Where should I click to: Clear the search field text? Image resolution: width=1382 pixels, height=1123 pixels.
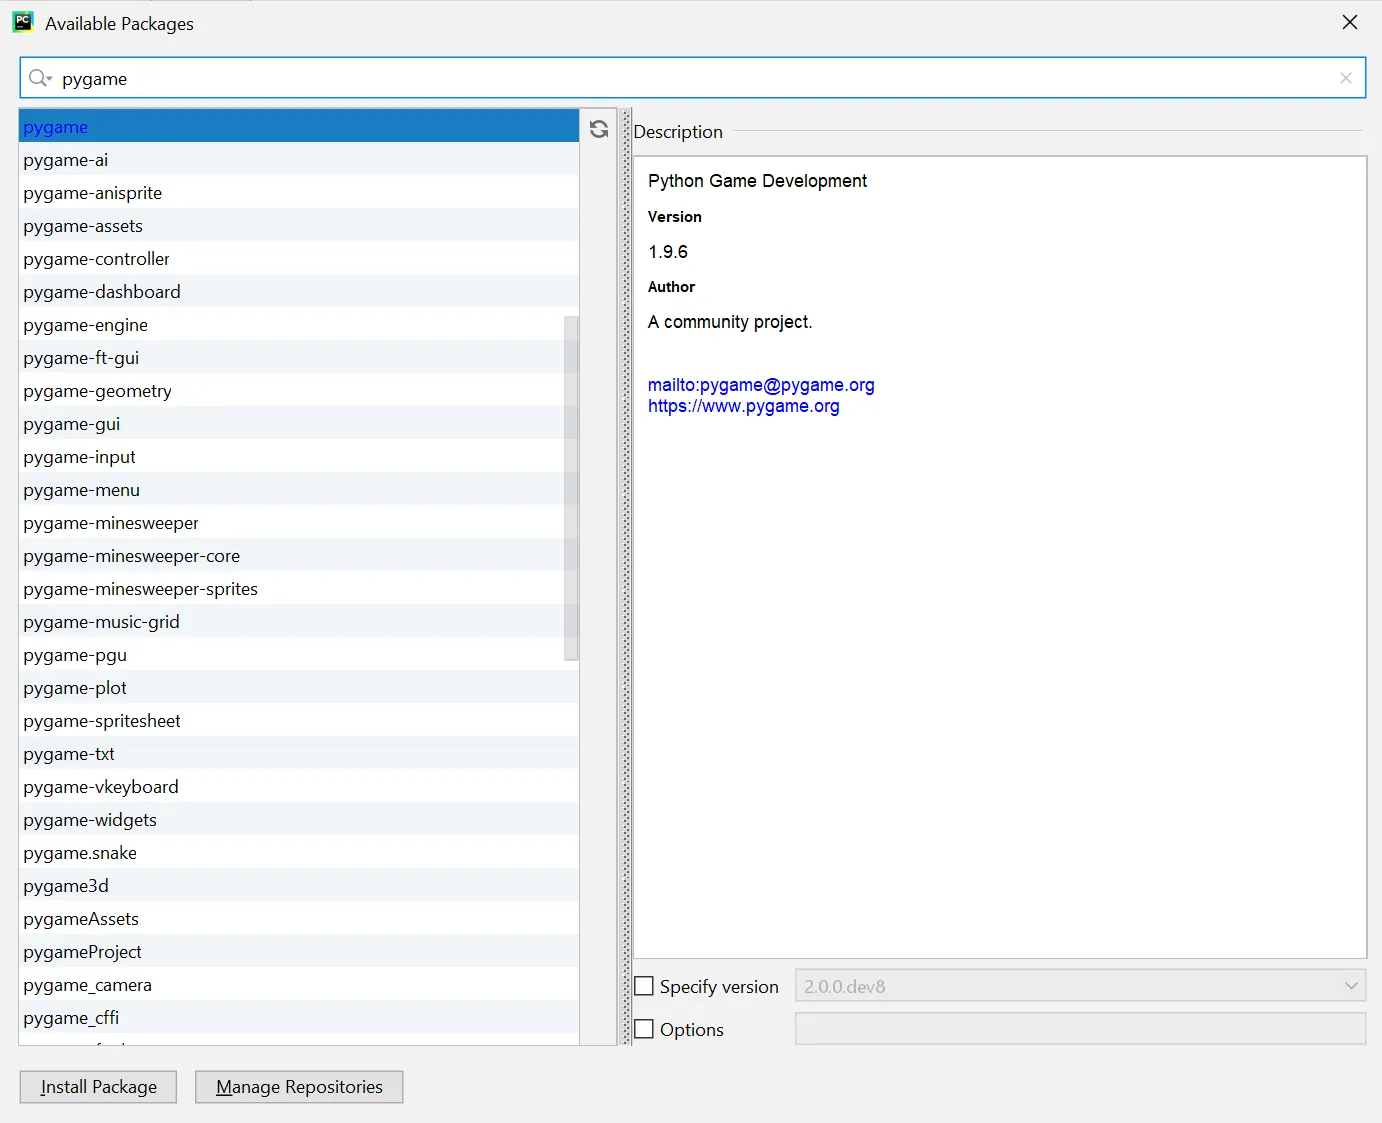[x=1346, y=78]
